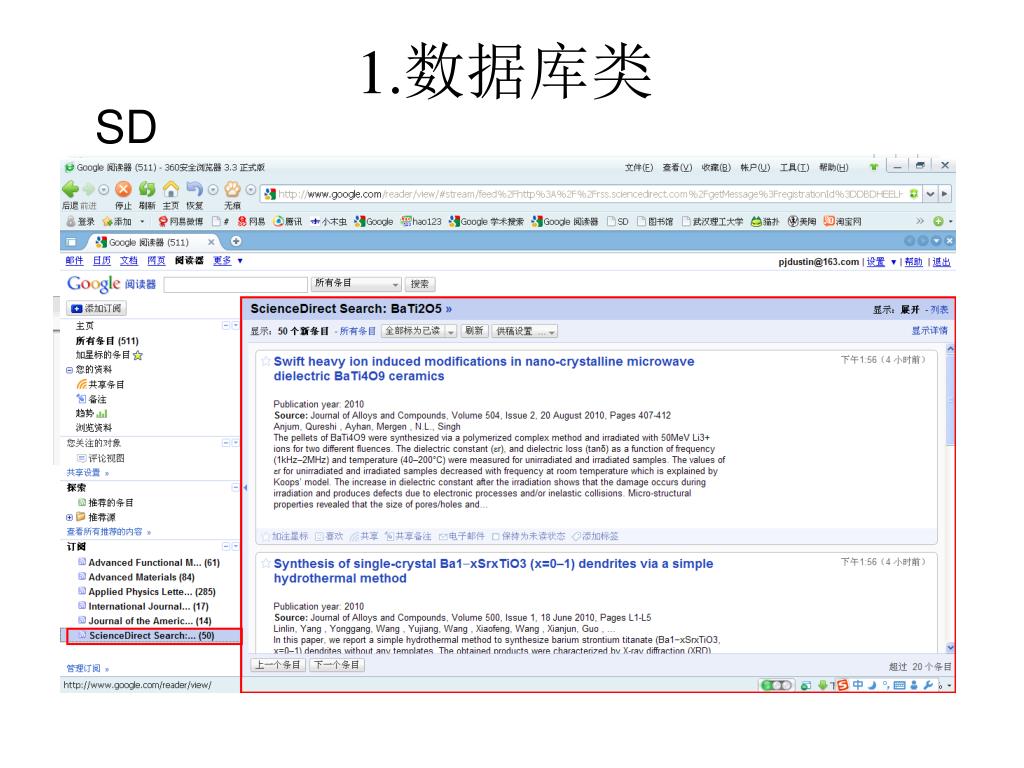Image resolution: width=1024 pixels, height=768 pixels.
Task: Open the address bar history dropdown
Action: [x=929, y=194]
